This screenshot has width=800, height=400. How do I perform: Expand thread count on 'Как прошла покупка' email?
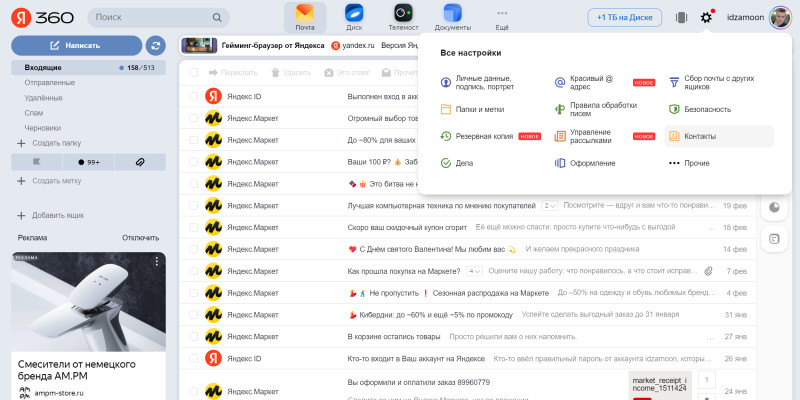(x=473, y=271)
